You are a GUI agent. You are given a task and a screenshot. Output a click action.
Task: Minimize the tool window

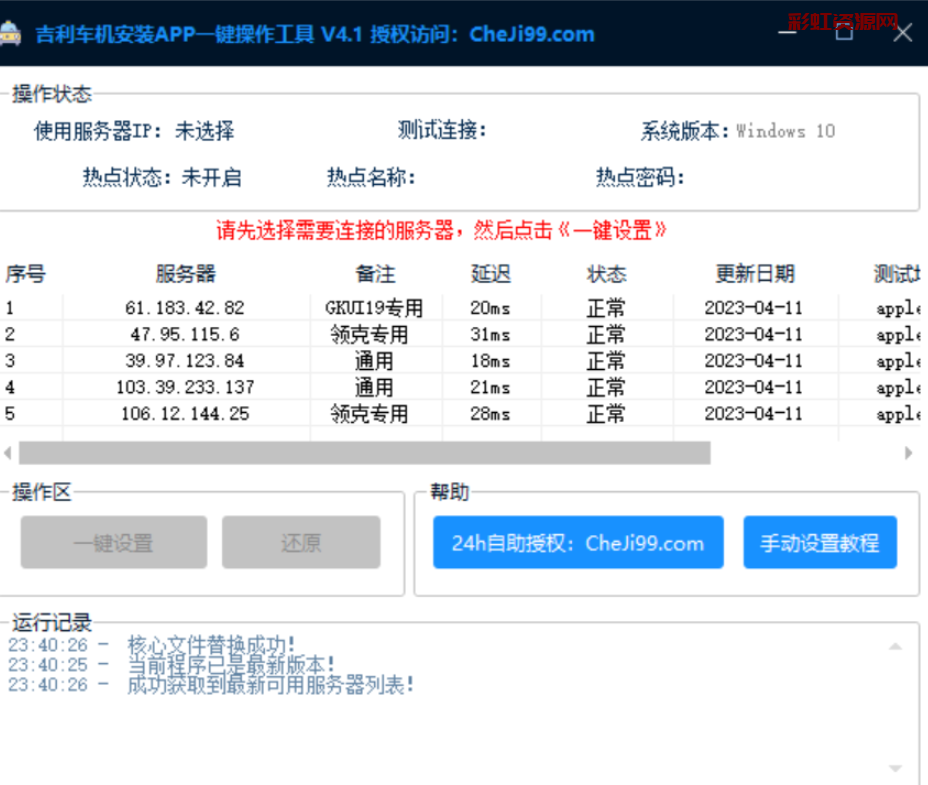pos(786,33)
